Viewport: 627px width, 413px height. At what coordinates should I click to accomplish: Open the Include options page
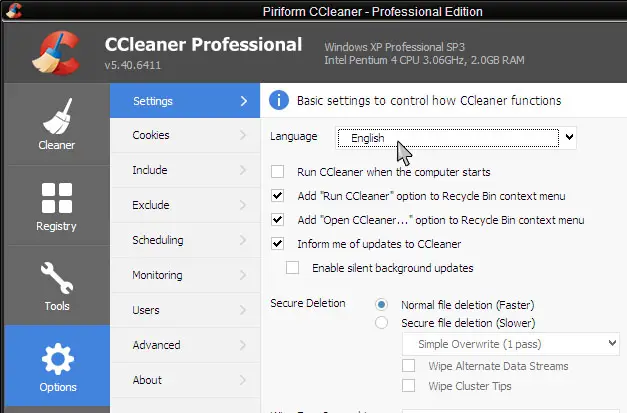185,170
